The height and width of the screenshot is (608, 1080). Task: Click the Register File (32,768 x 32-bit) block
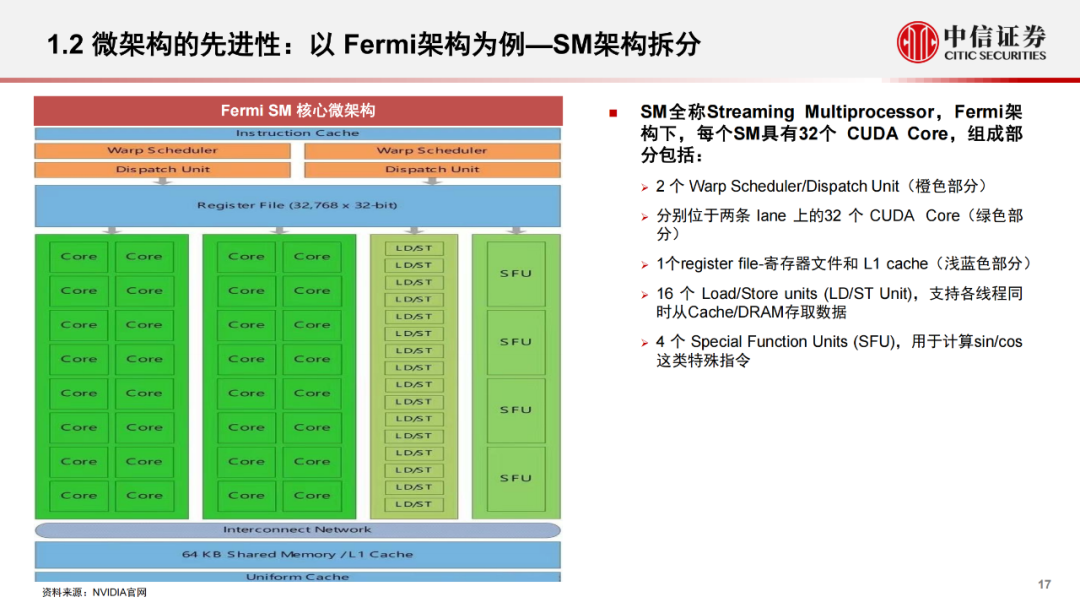pyautogui.click(x=298, y=205)
